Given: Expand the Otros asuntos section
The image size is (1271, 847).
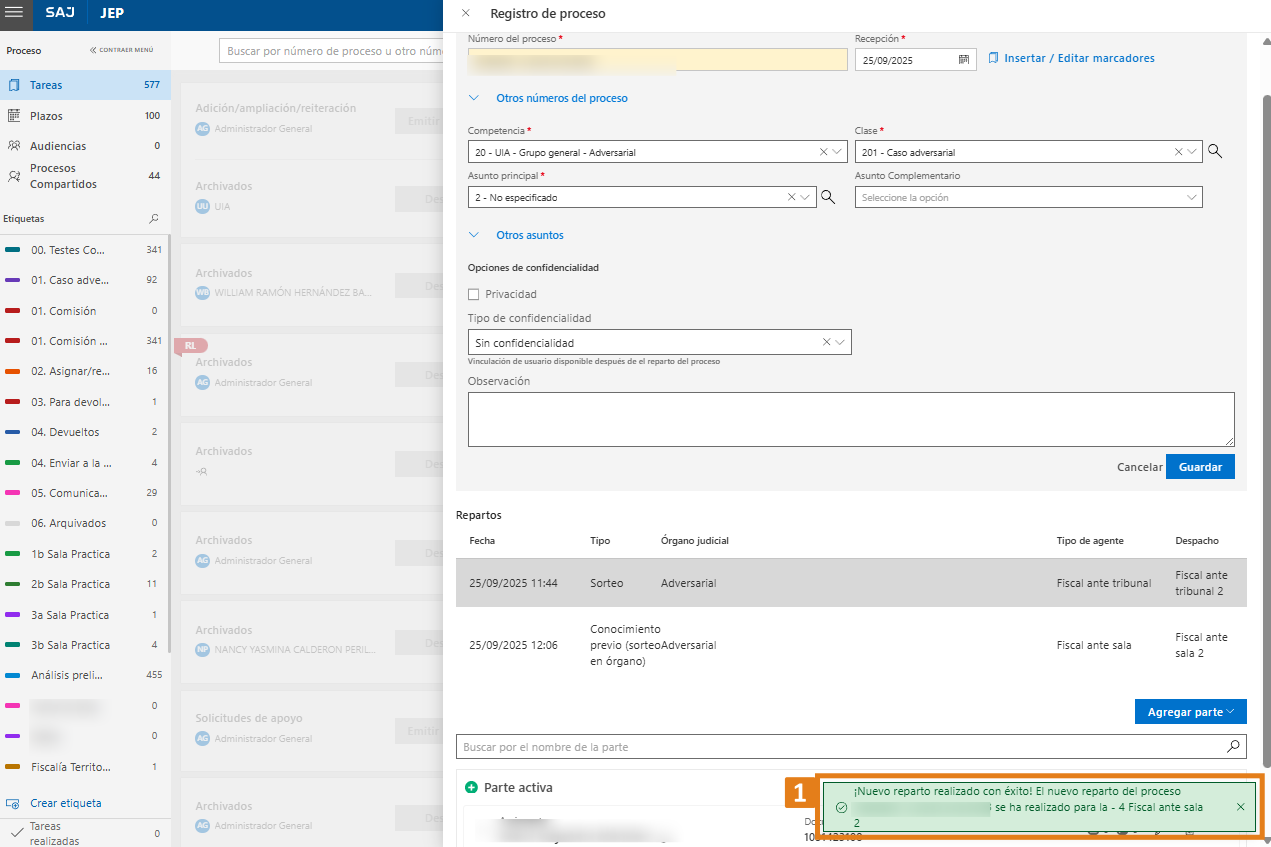Looking at the screenshot, I should tap(529, 235).
